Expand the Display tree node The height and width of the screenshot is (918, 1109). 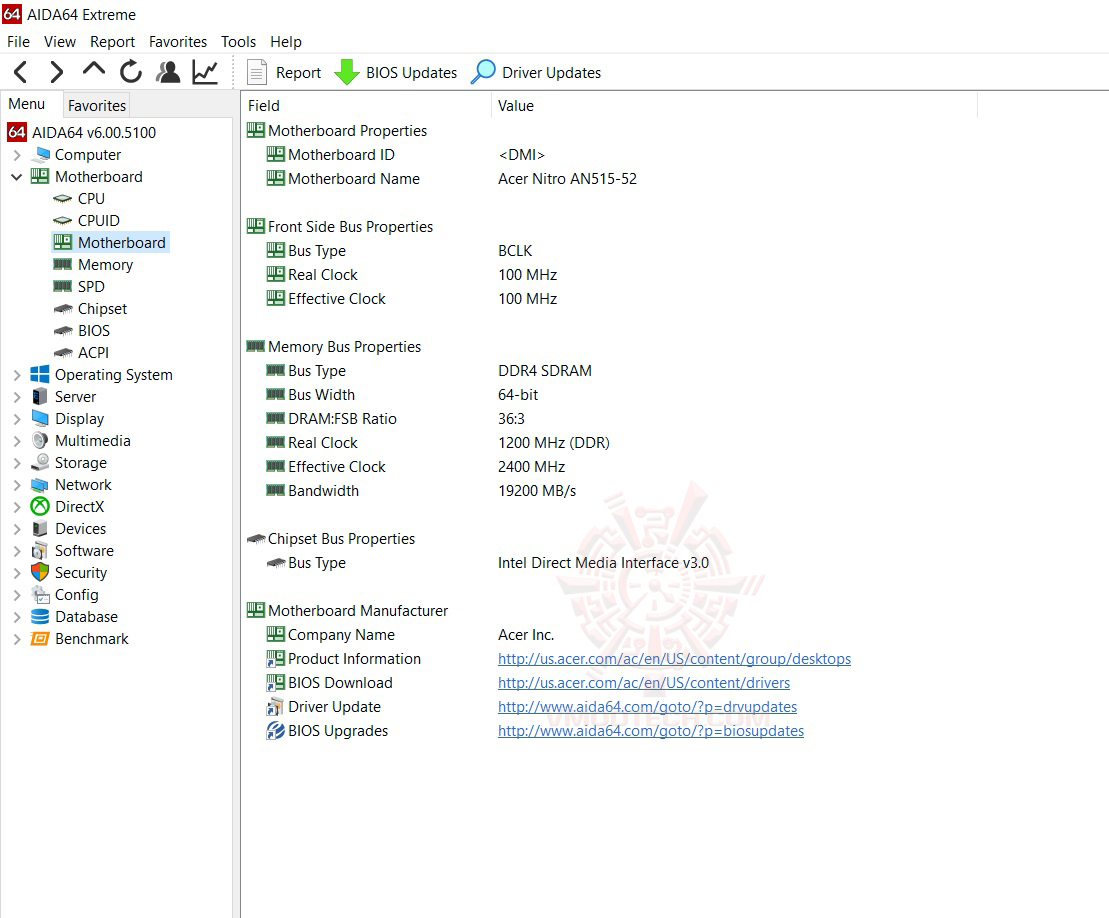tap(17, 419)
